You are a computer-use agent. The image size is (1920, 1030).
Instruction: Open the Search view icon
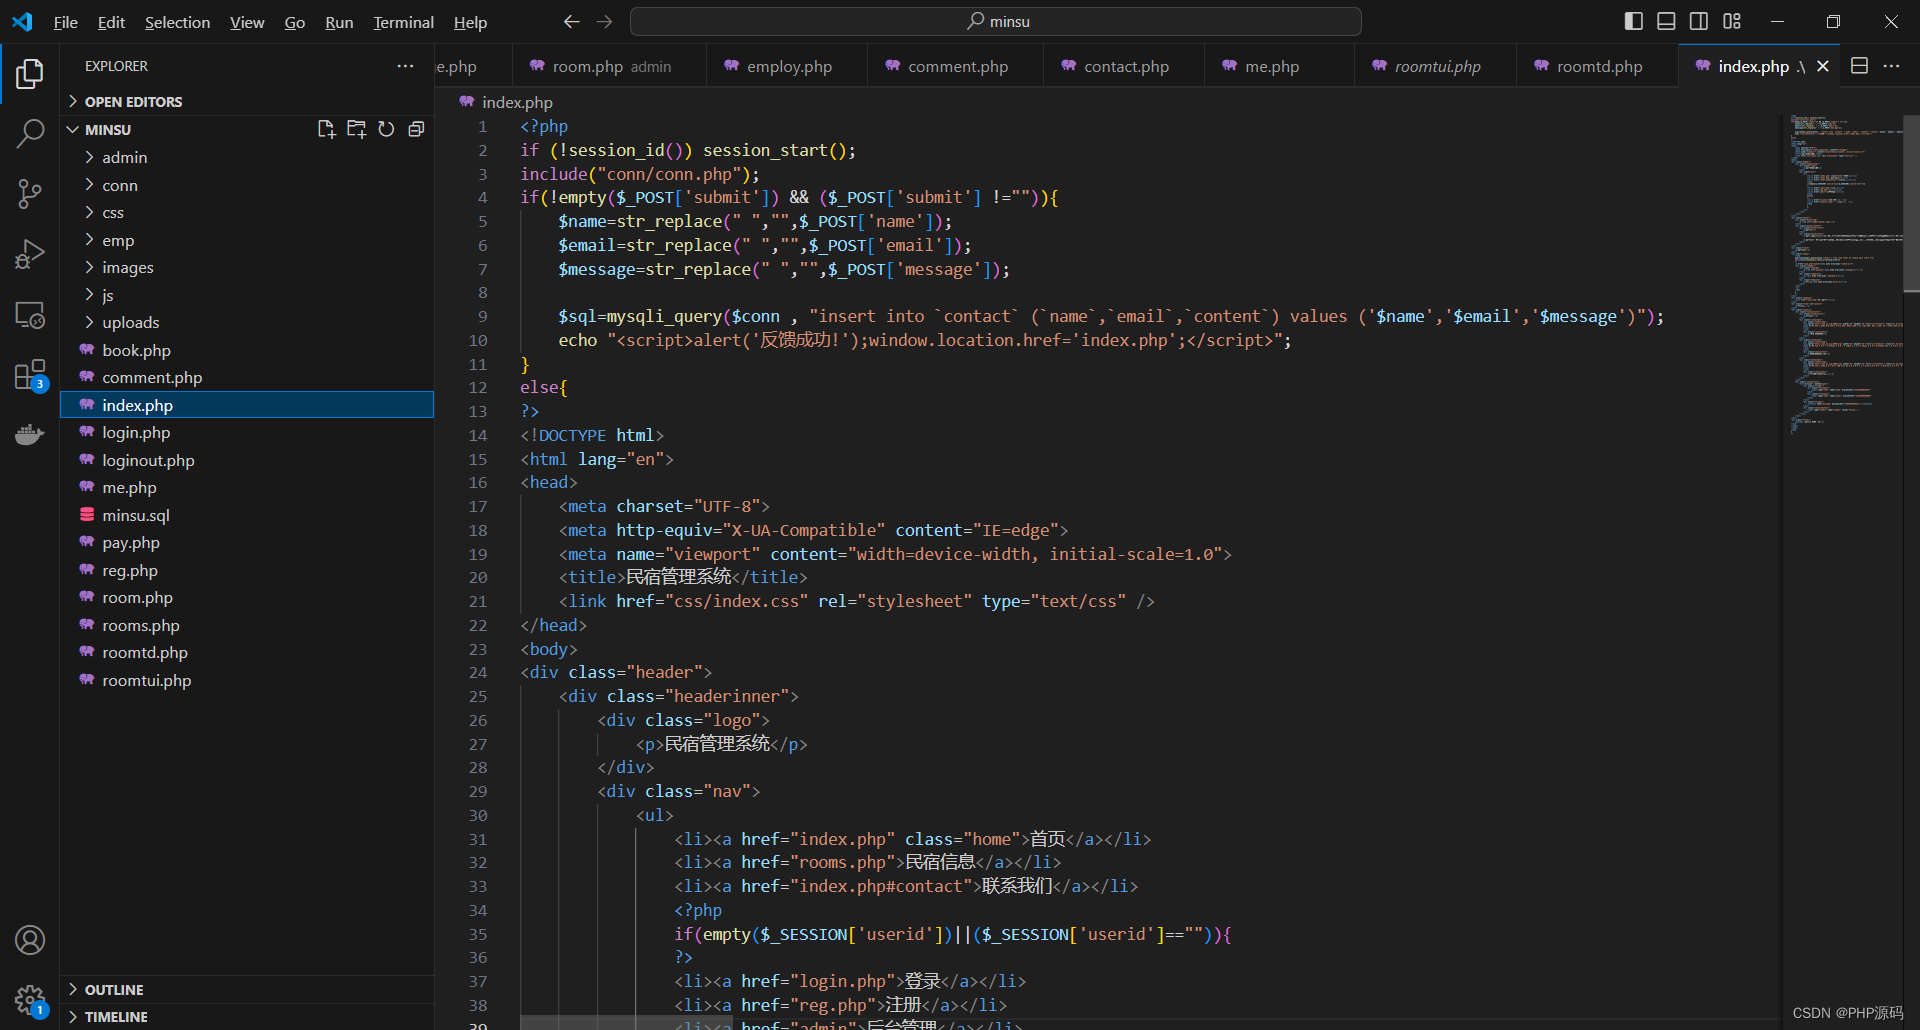(30, 133)
